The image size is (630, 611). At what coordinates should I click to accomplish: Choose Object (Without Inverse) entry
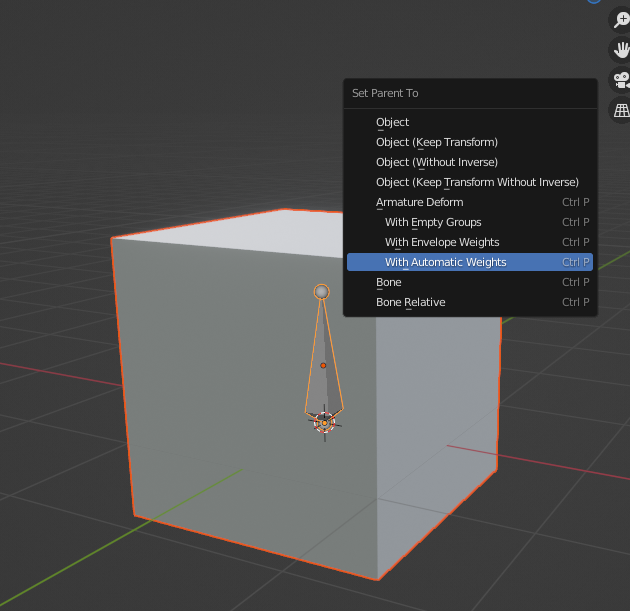[436, 162]
